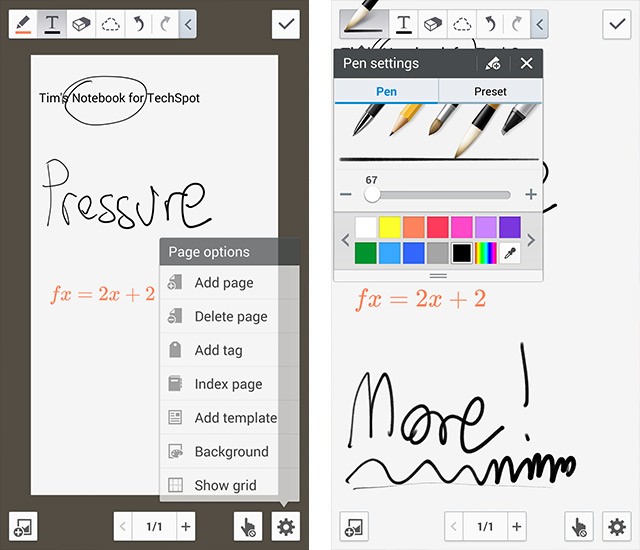Click the add preset icon in Pen settings header
640x550 pixels.
click(x=492, y=64)
